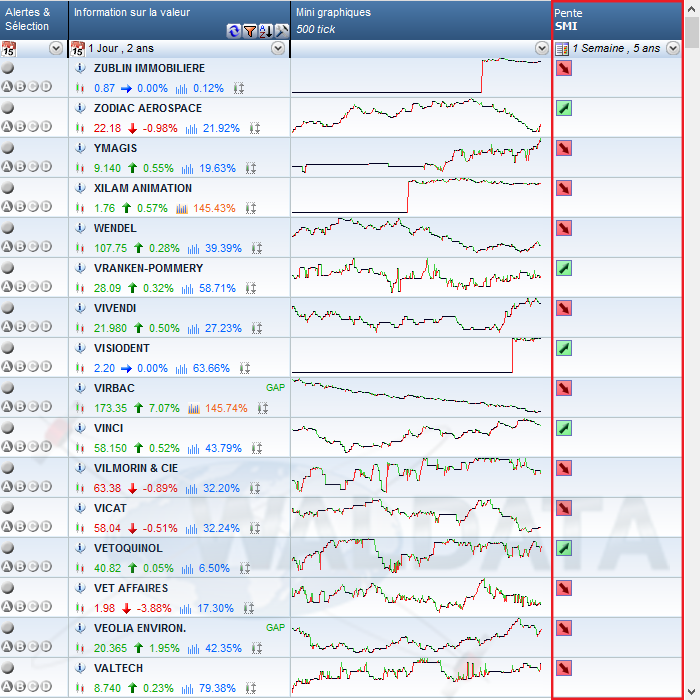Click red down slope icon for VALTECH
The width and height of the screenshot is (700, 700).
point(564,668)
